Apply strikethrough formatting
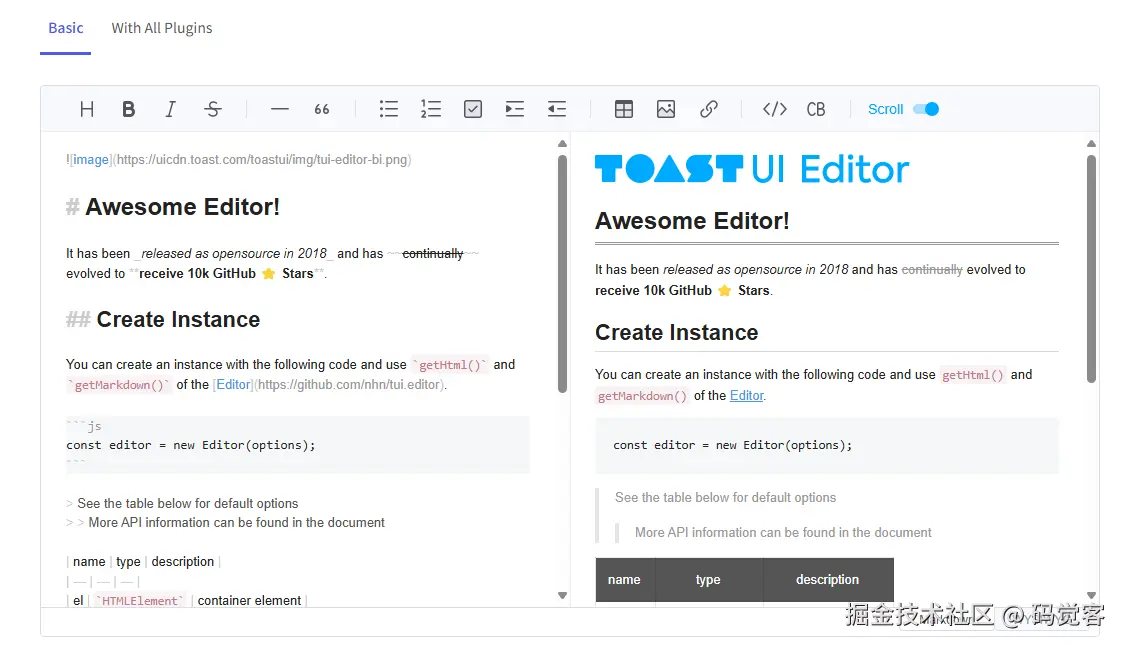Viewport: 1125px width, 648px height. point(212,109)
